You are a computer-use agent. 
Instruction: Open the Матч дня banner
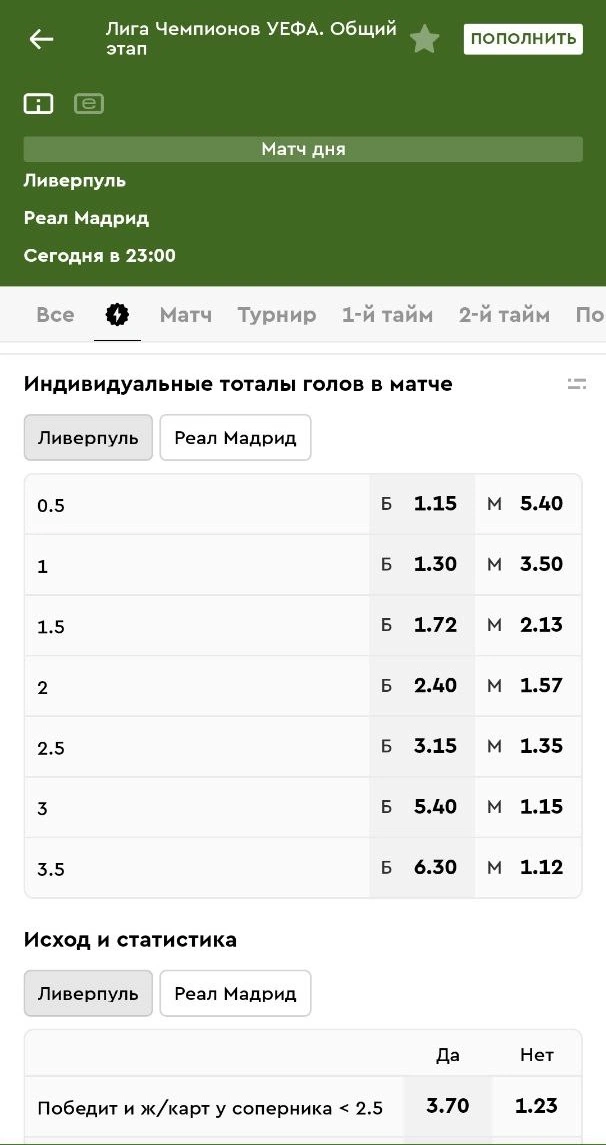303,149
